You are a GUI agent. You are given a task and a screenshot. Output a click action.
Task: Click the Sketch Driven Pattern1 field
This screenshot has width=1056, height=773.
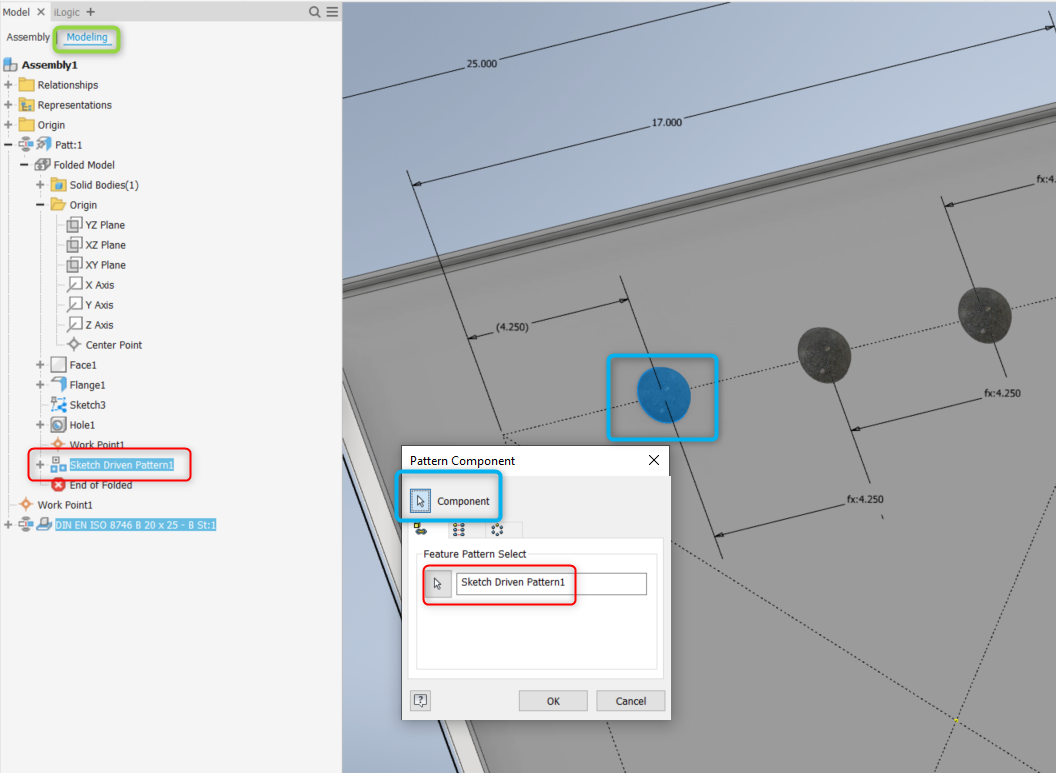(551, 583)
